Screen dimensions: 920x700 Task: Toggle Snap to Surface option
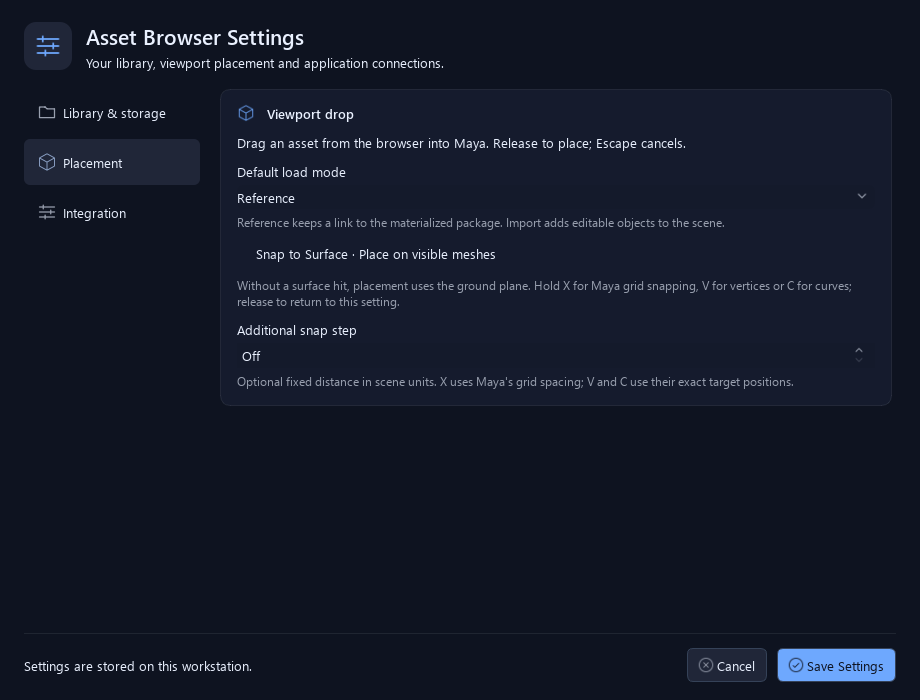click(376, 255)
